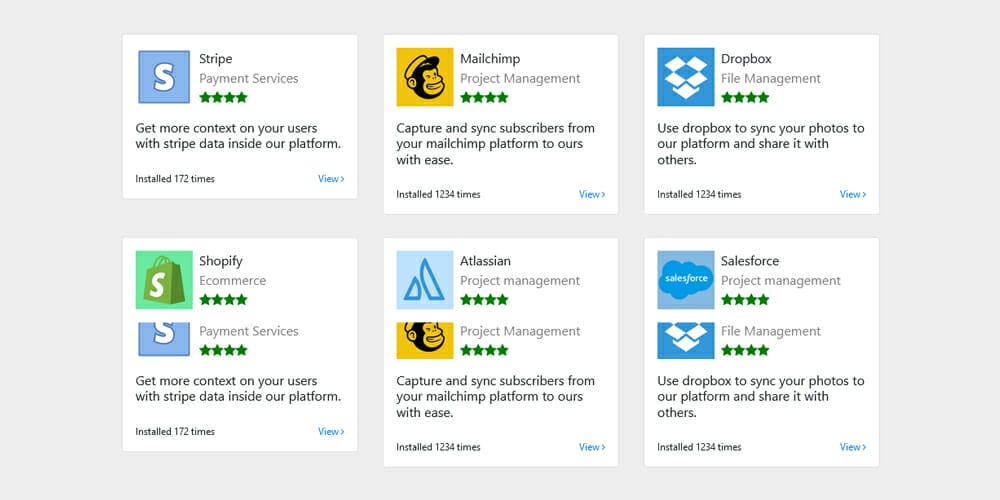1000x500 pixels.
Task: Click the Salesforce title text
Action: [x=749, y=261]
